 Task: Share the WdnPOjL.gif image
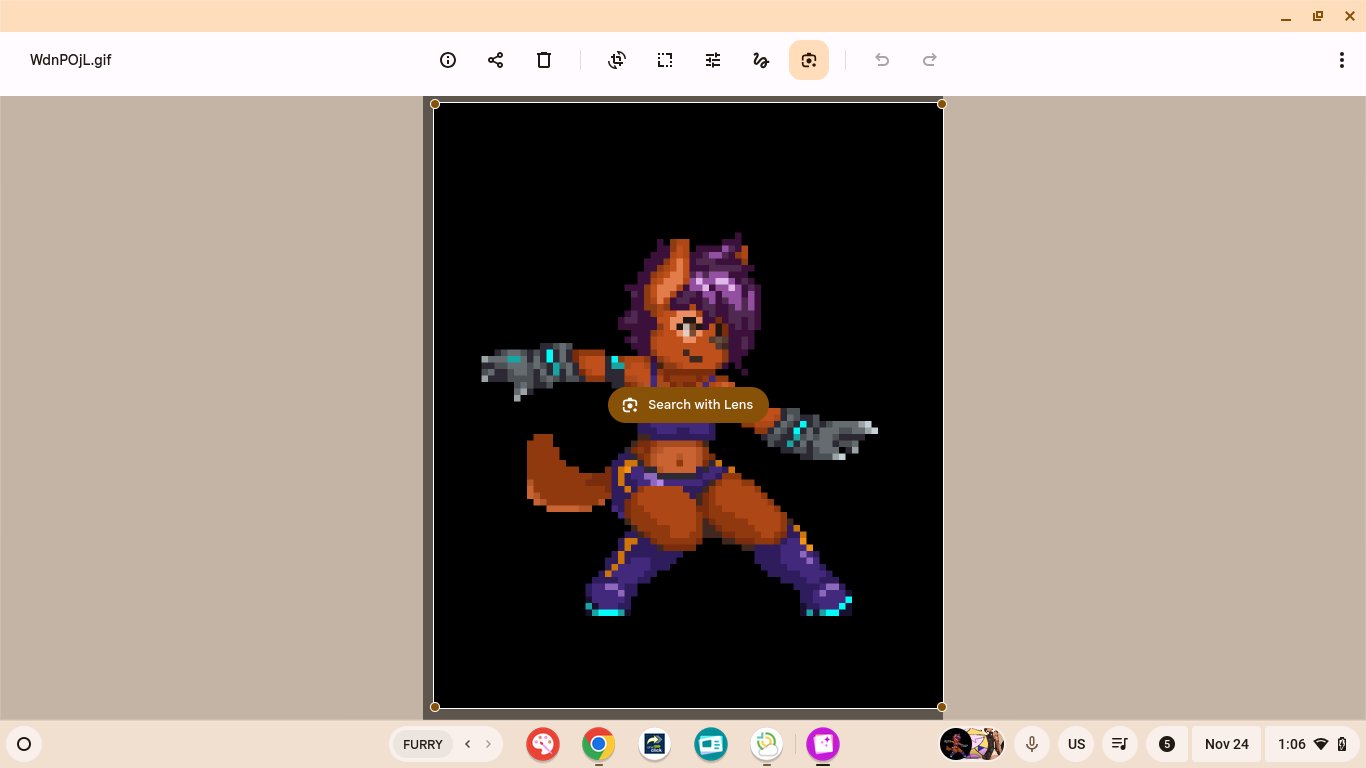(x=496, y=60)
